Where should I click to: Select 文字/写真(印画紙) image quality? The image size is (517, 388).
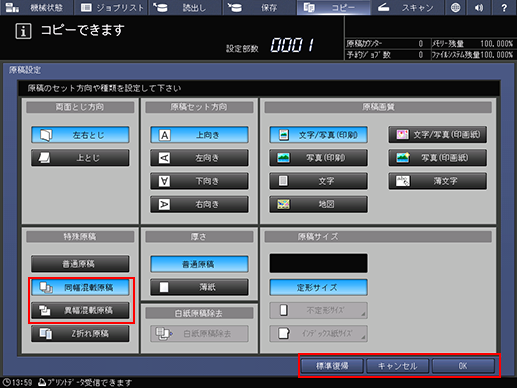[438, 135]
